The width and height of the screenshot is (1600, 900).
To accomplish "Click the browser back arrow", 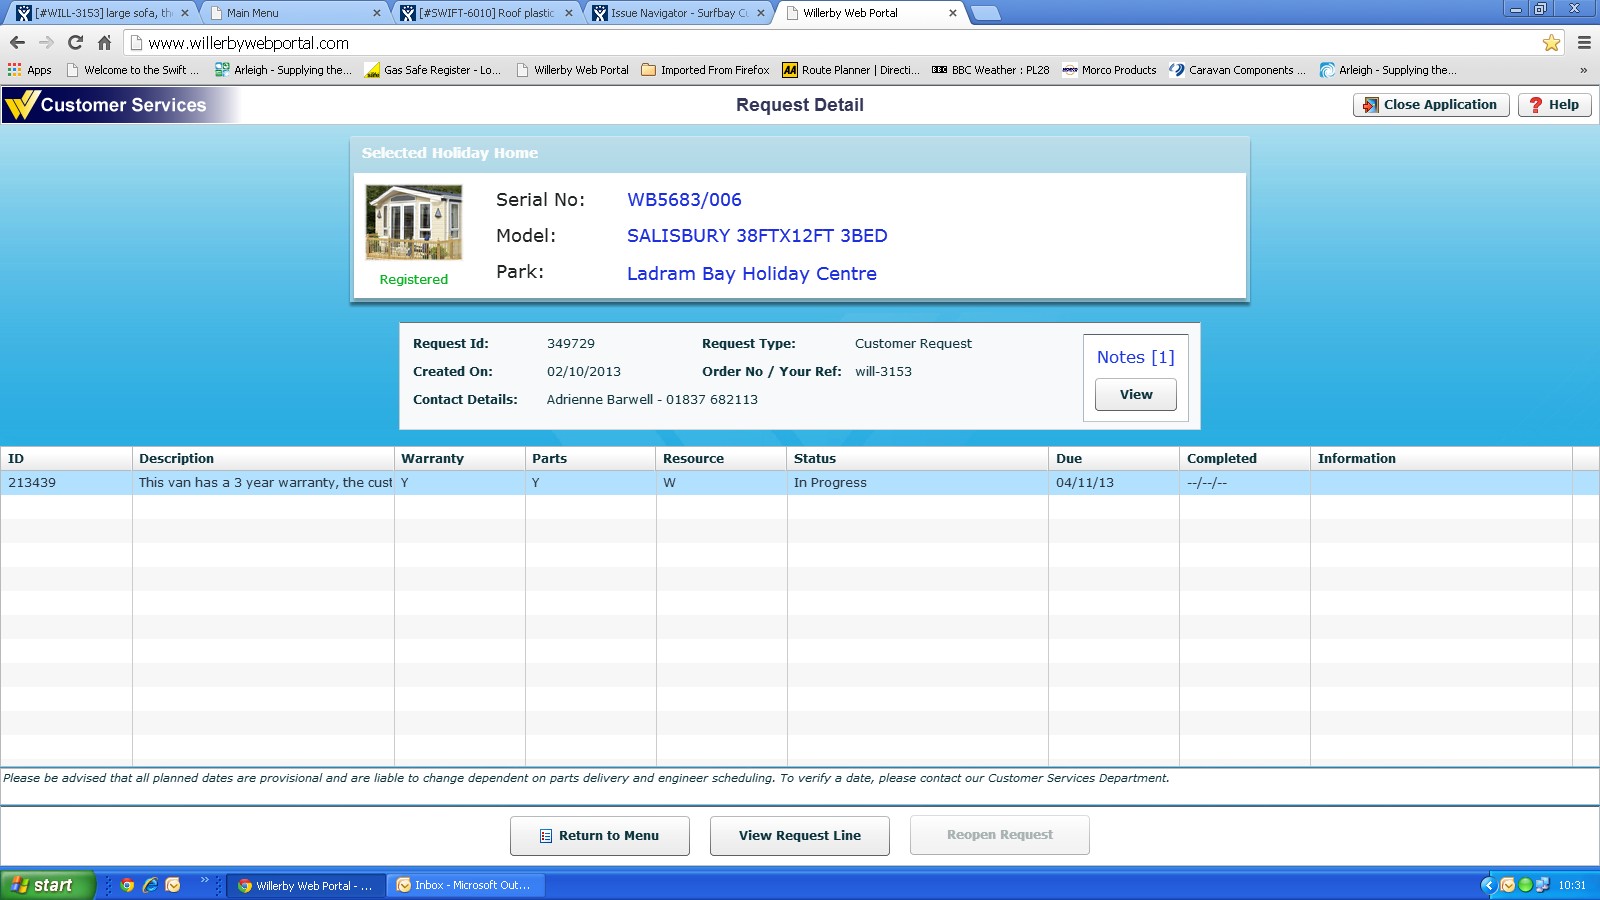I will (x=17, y=43).
